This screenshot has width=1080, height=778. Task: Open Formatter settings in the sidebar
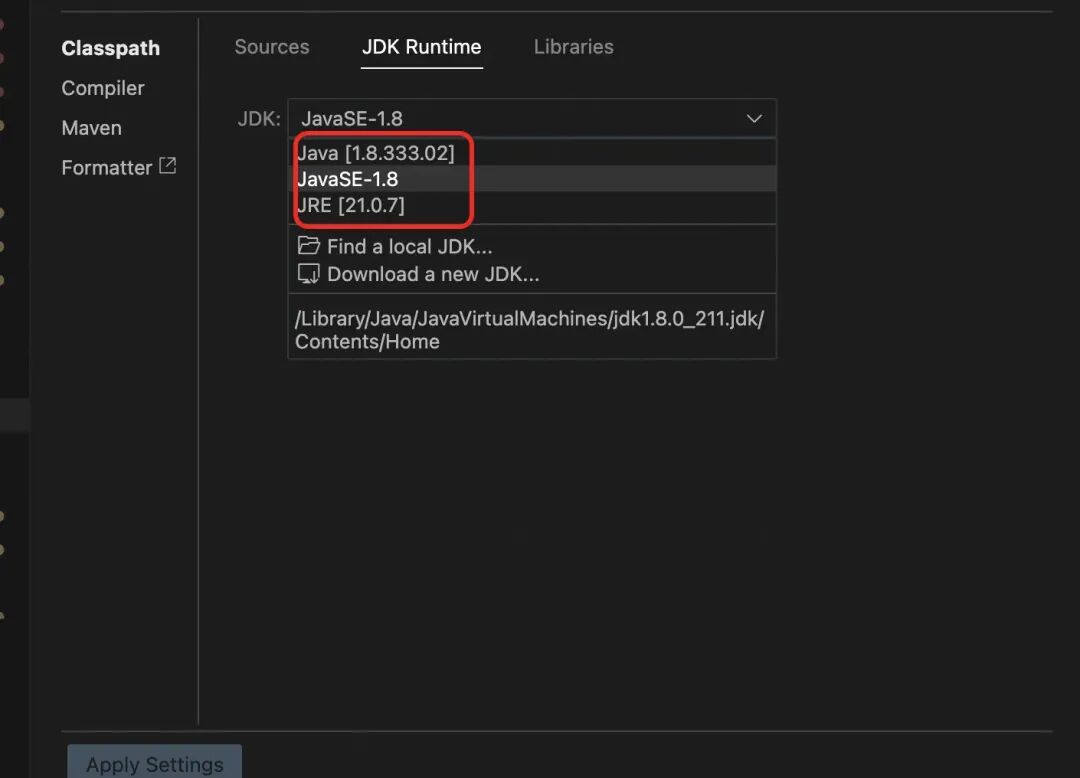tap(107, 167)
